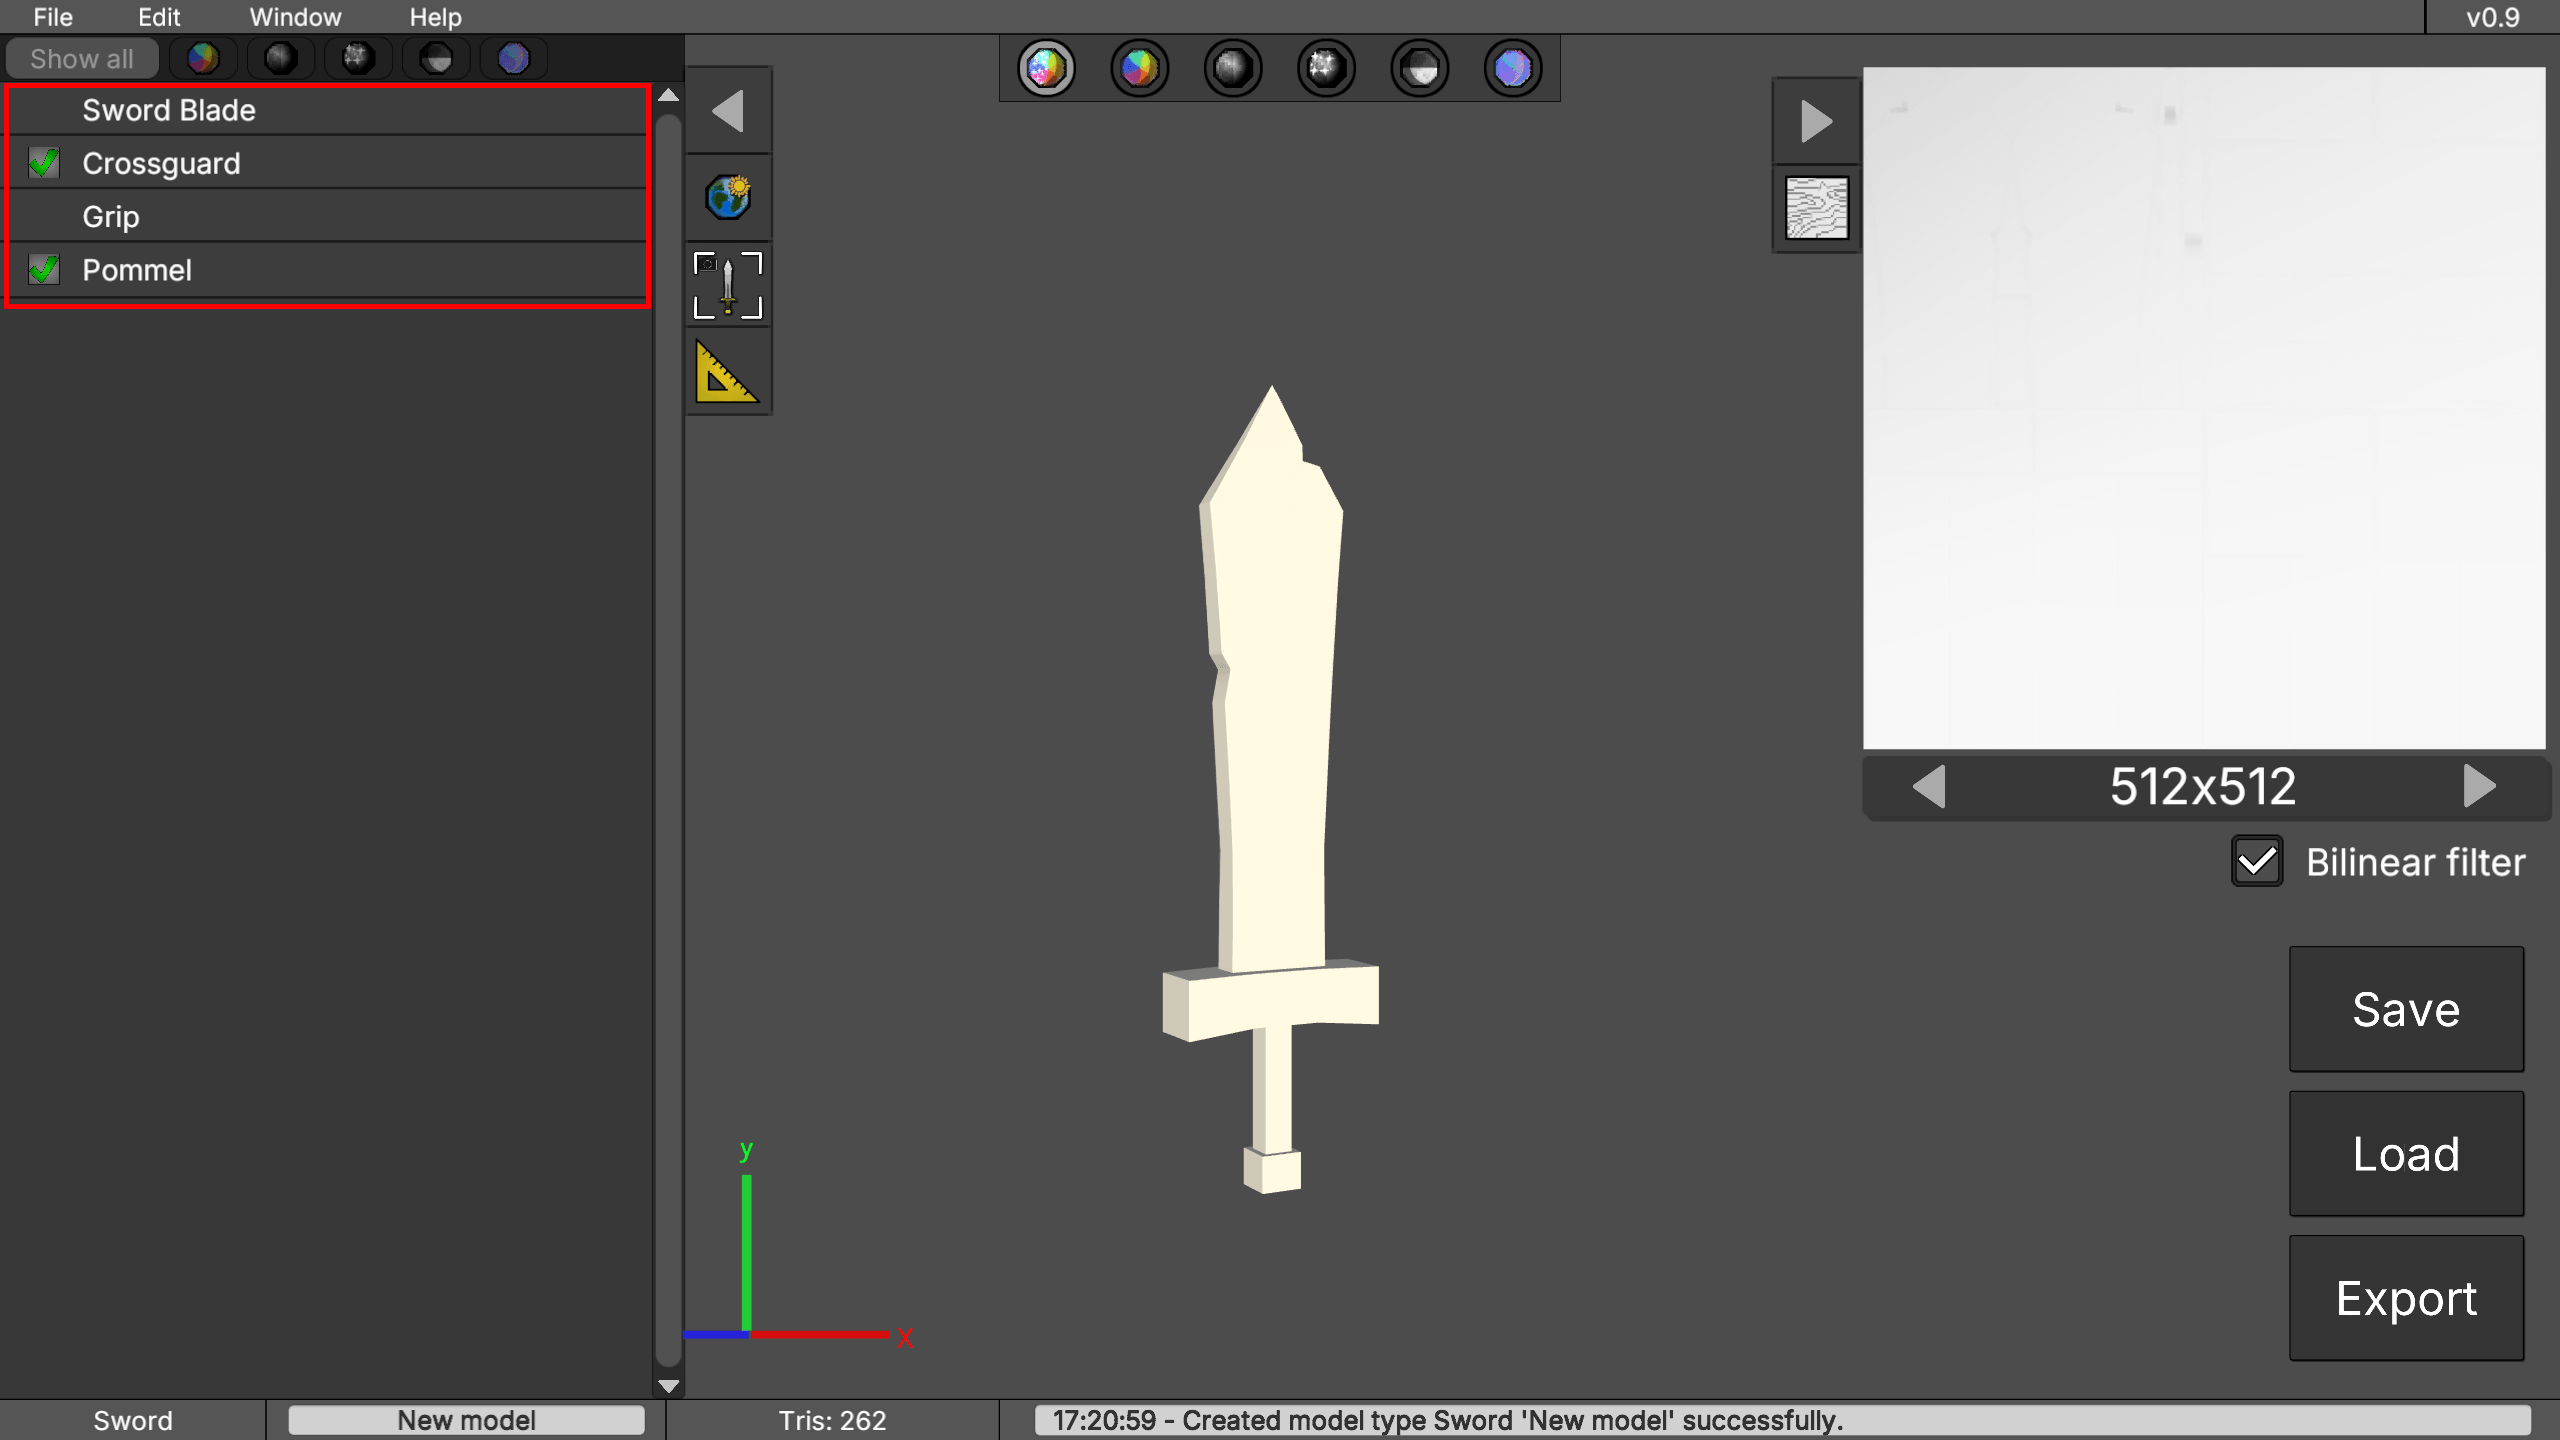Image resolution: width=2560 pixels, height=1440 pixels.
Task: Select the normal map channel sphere
Action: point(1513,67)
